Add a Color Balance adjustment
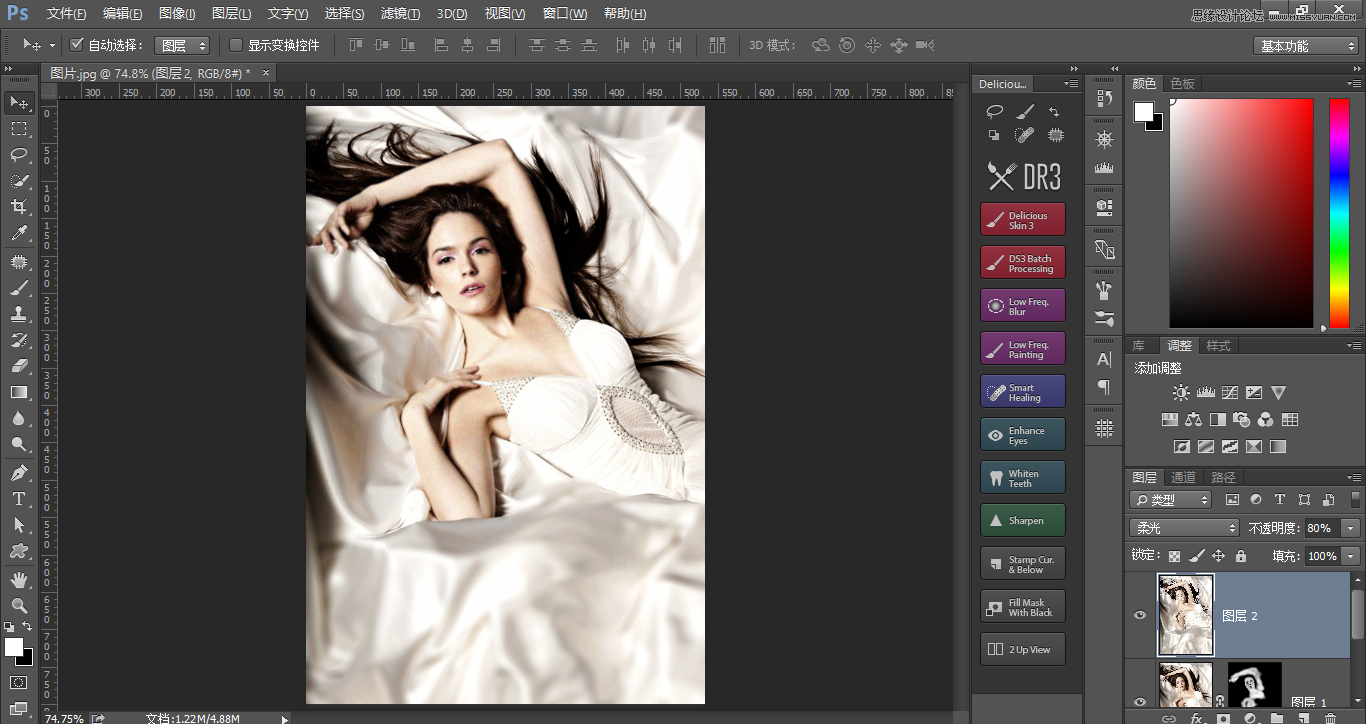This screenshot has height=724, width=1366. click(1194, 420)
